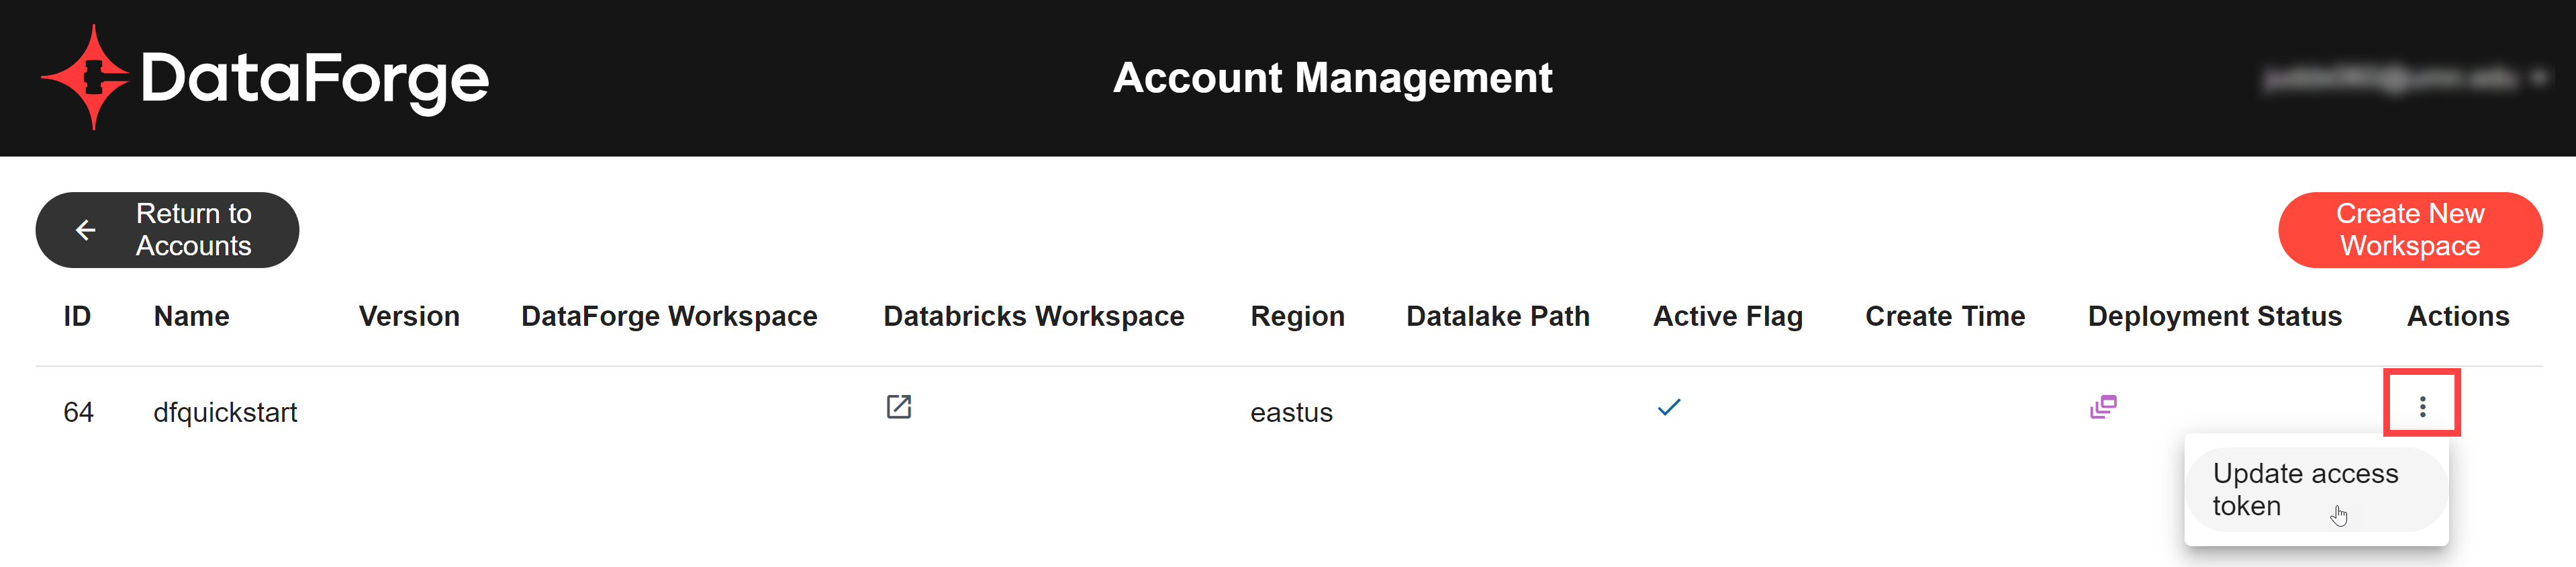Click the workspace ID 64
Image resolution: width=2576 pixels, height=567 pixels.
pyautogui.click(x=78, y=412)
